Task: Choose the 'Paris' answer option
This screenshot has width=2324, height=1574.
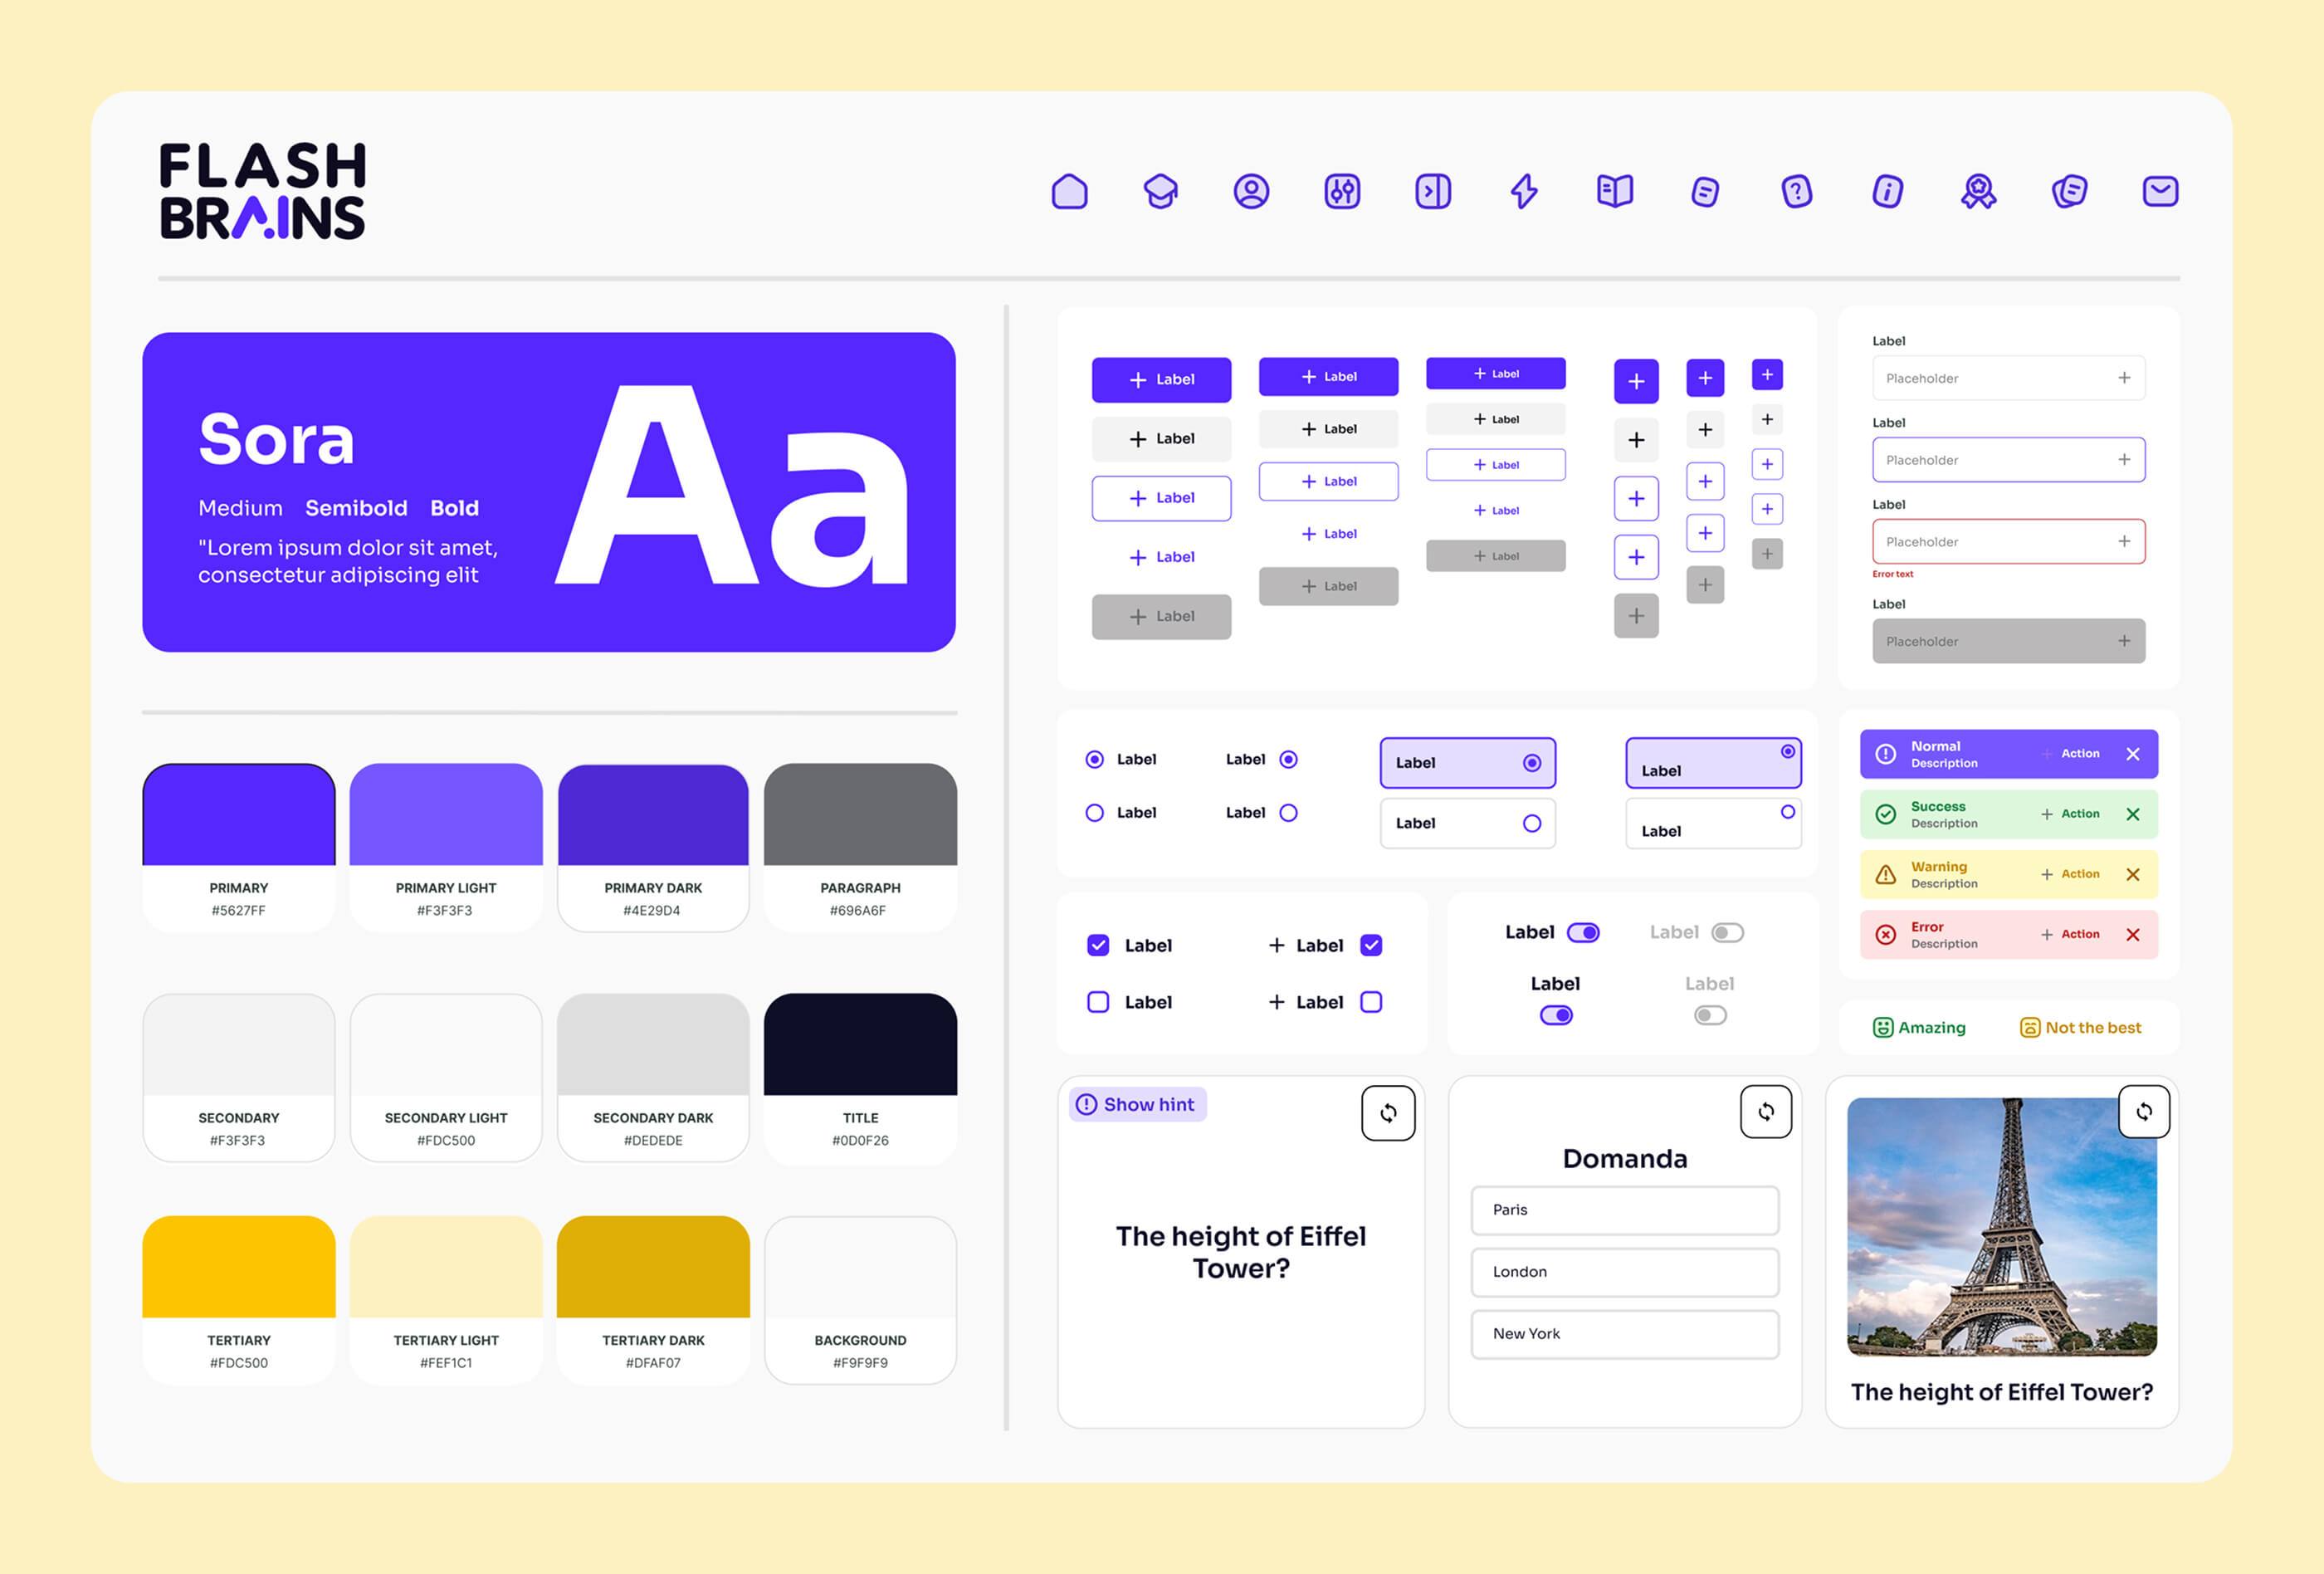Action: pos(1625,1210)
